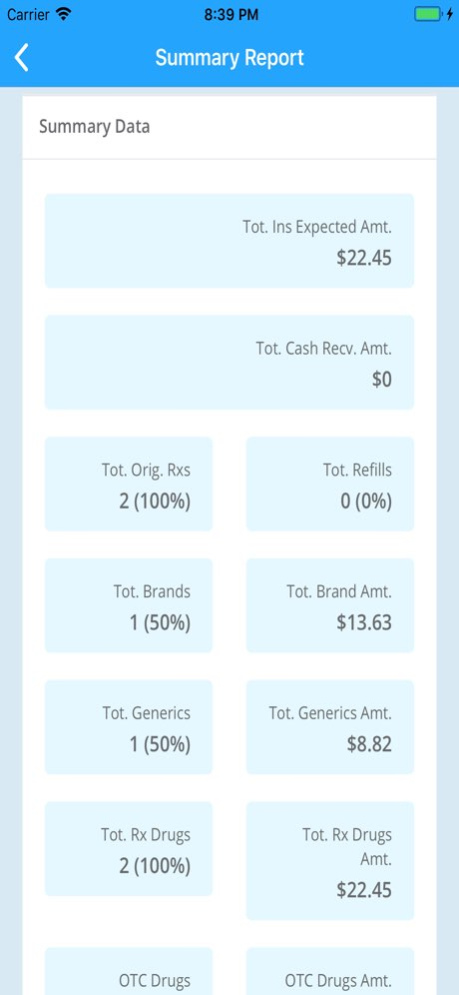Tap the OTC Drugs Amt. tile
459x995 pixels.
330,971
